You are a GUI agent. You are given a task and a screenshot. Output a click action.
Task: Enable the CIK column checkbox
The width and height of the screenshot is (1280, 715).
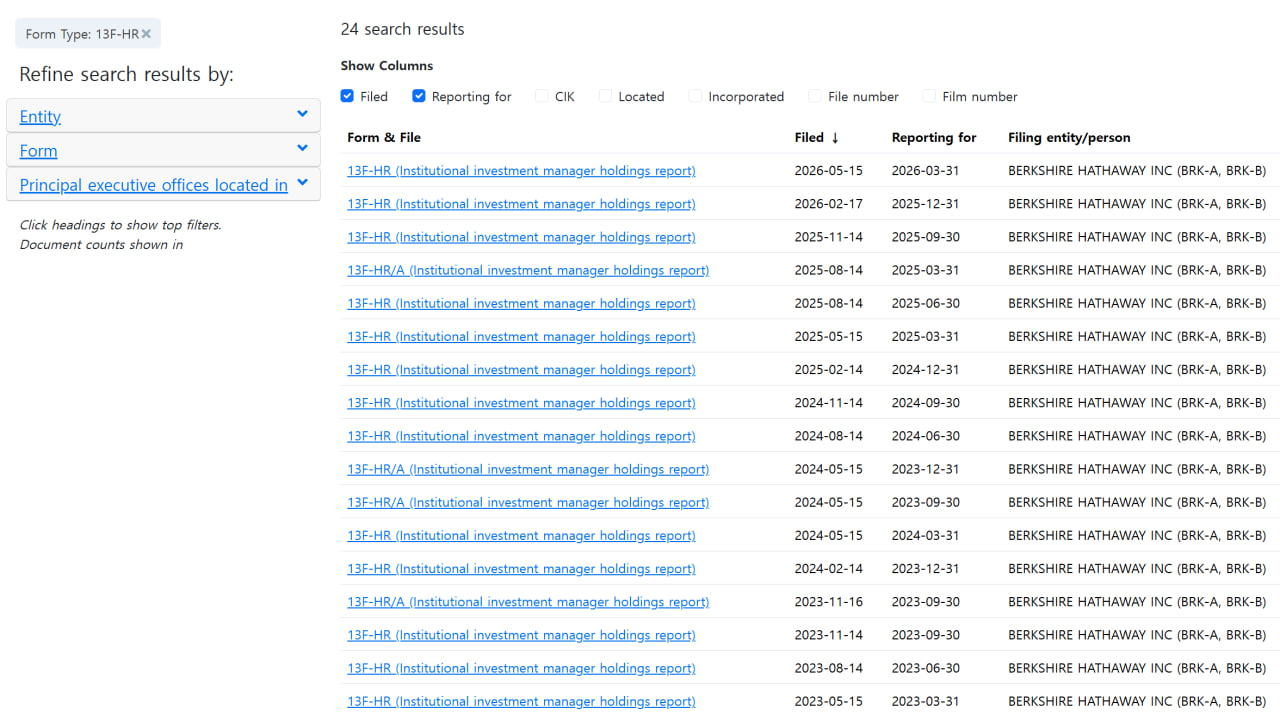(x=542, y=96)
